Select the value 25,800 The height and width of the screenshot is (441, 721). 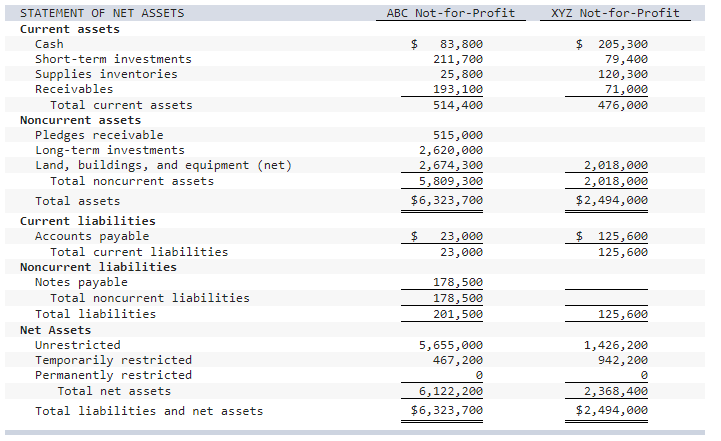click(461, 74)
